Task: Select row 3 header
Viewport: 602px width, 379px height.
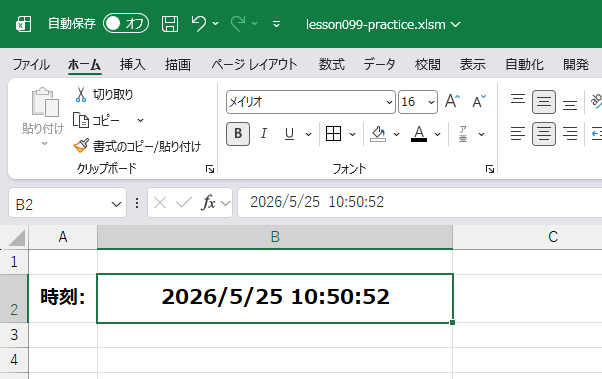Action: [14, 335]
